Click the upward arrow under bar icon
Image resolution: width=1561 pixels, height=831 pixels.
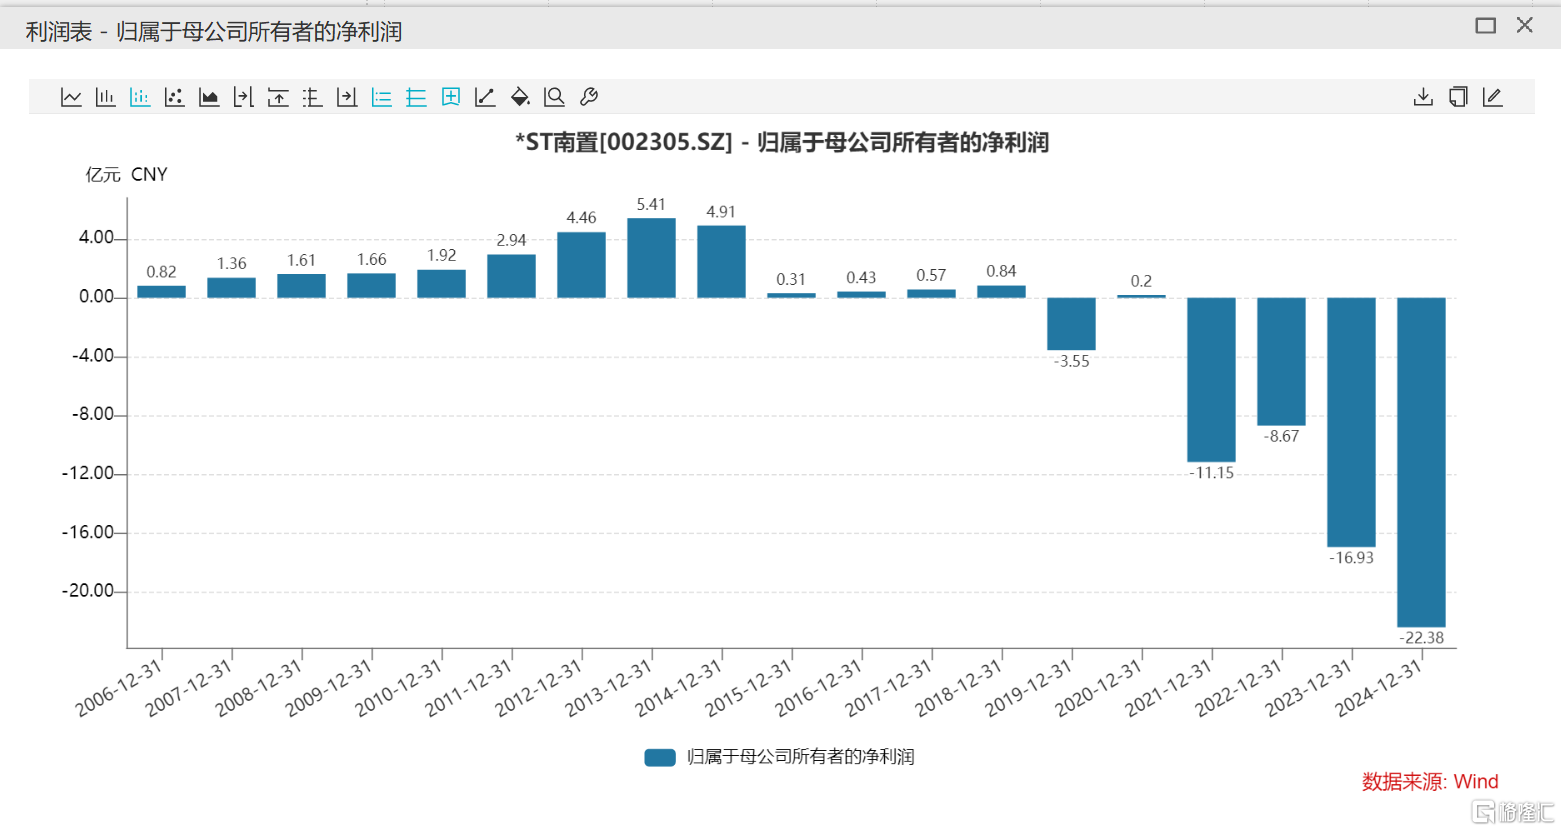click(278, 97)
